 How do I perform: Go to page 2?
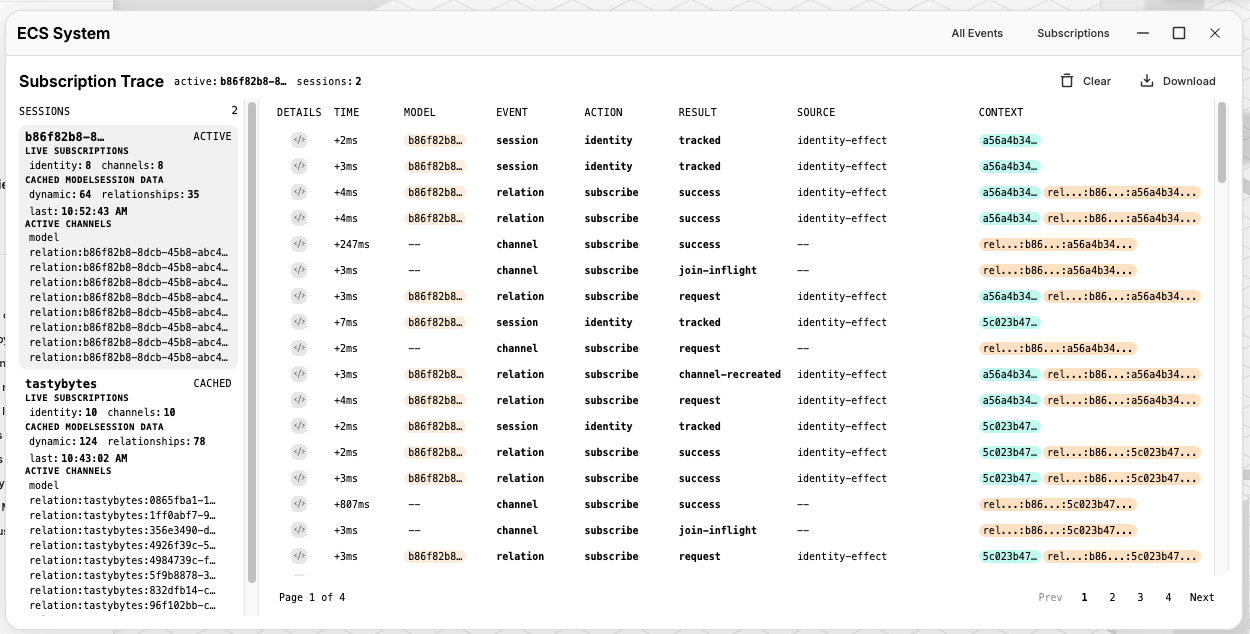(x=1112, y=597)
